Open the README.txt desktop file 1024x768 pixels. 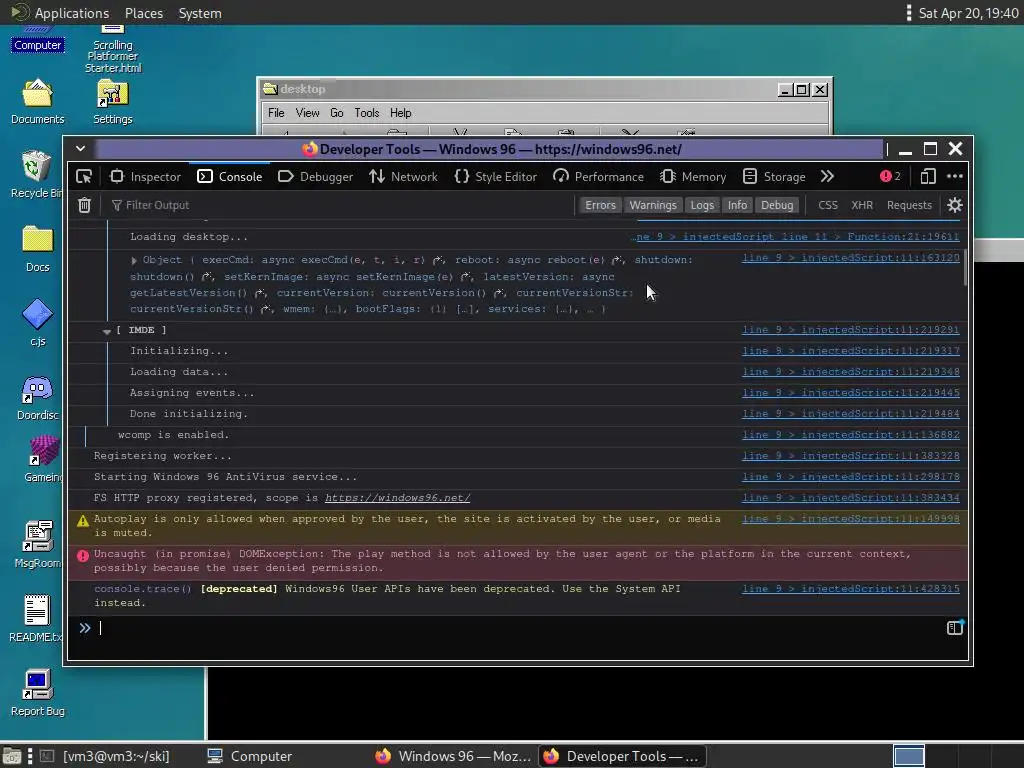36,619
